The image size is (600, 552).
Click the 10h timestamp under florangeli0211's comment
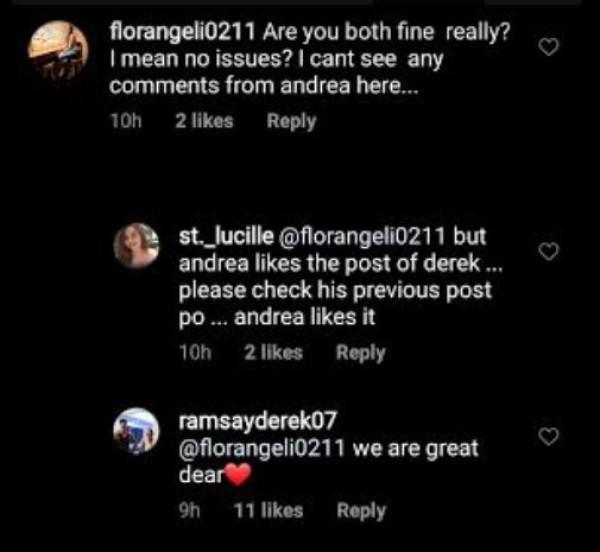click(x=125, y=121)
